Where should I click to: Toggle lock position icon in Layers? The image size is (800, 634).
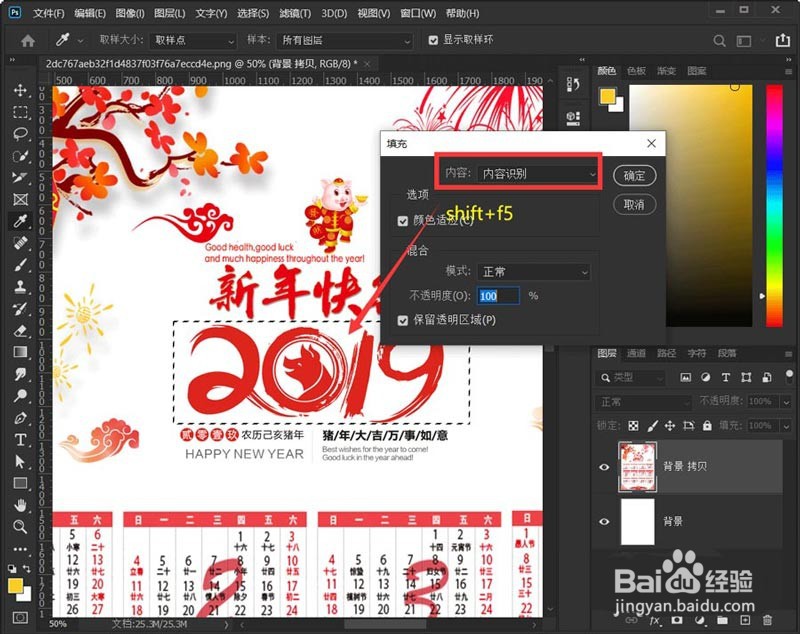(x=670, y=425)
